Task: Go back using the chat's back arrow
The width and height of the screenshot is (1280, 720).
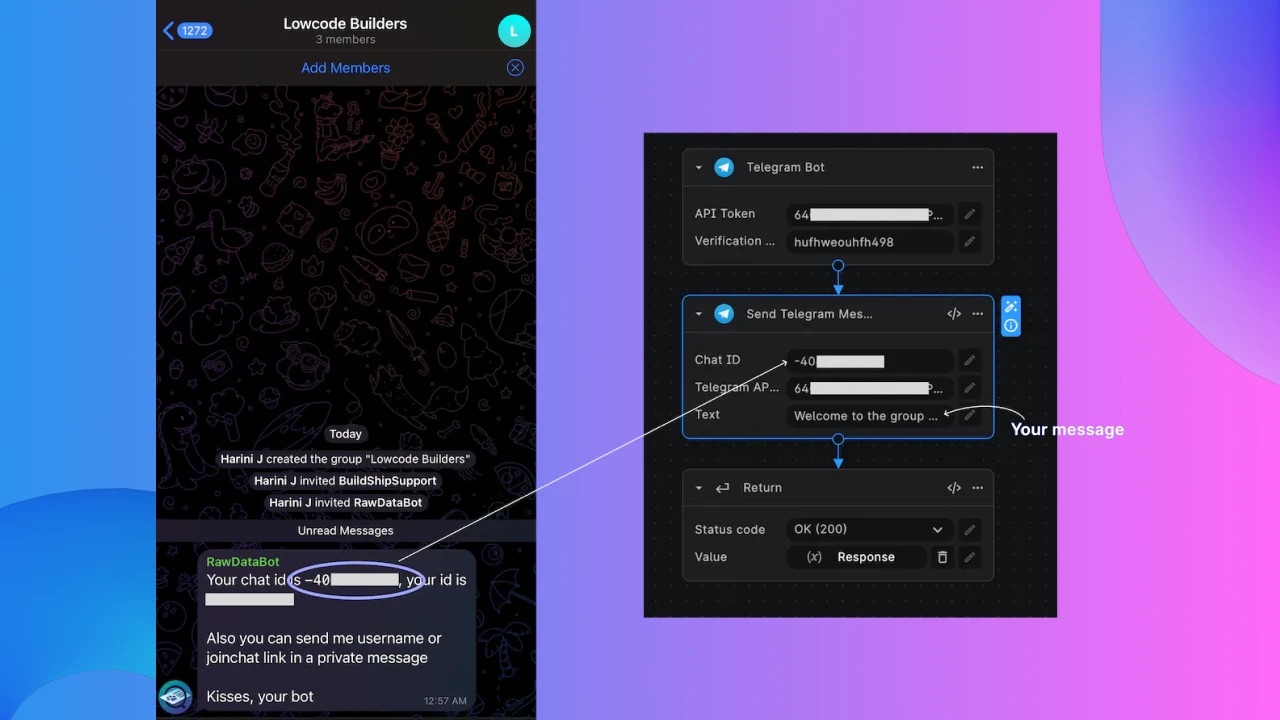Action: tap(168, 31)
